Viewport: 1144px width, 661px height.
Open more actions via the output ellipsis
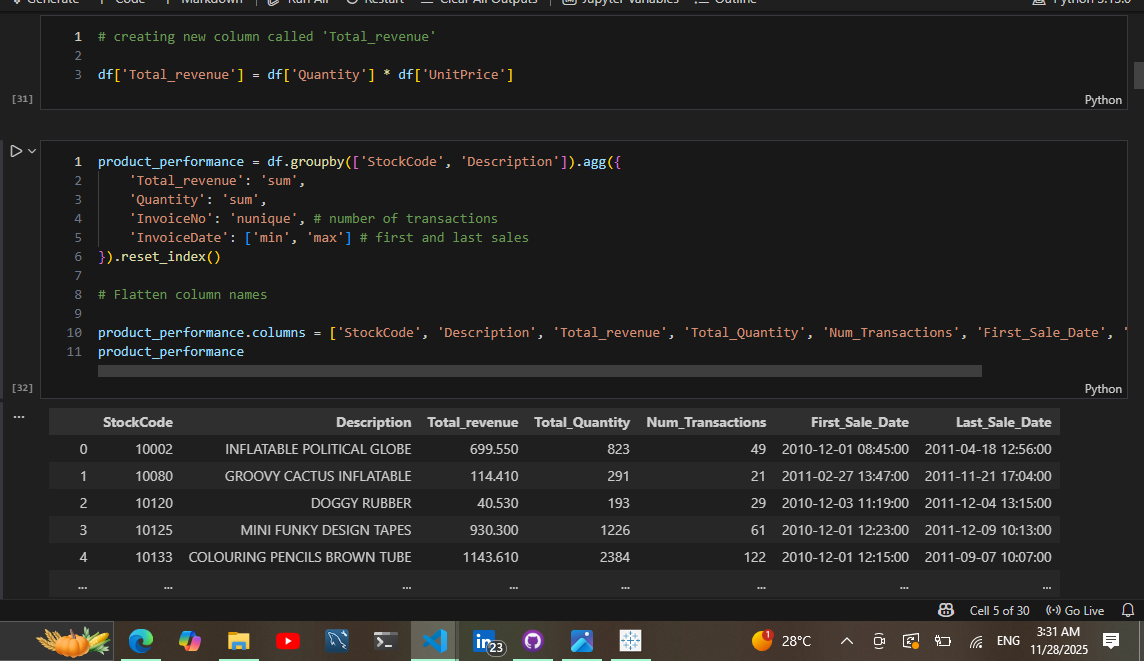click(19, 415)
